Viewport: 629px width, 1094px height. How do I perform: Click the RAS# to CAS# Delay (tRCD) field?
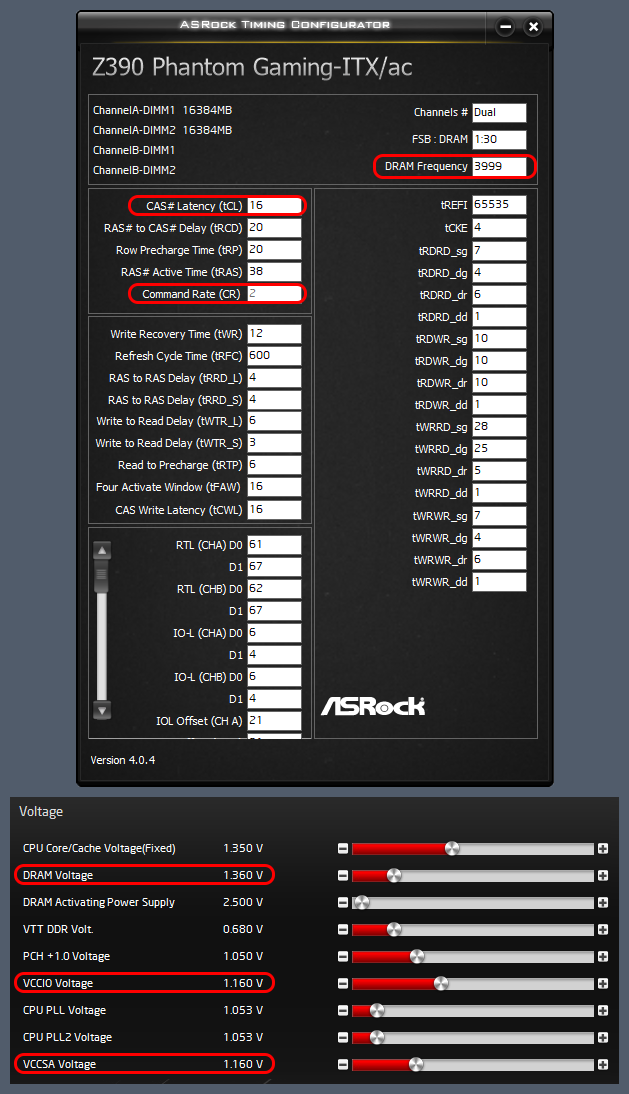click(x=274, y=227)
